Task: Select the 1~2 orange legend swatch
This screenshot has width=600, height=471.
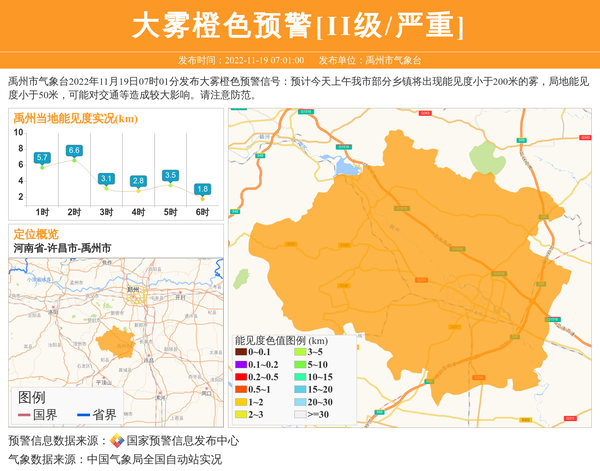Action: (241, 402)
